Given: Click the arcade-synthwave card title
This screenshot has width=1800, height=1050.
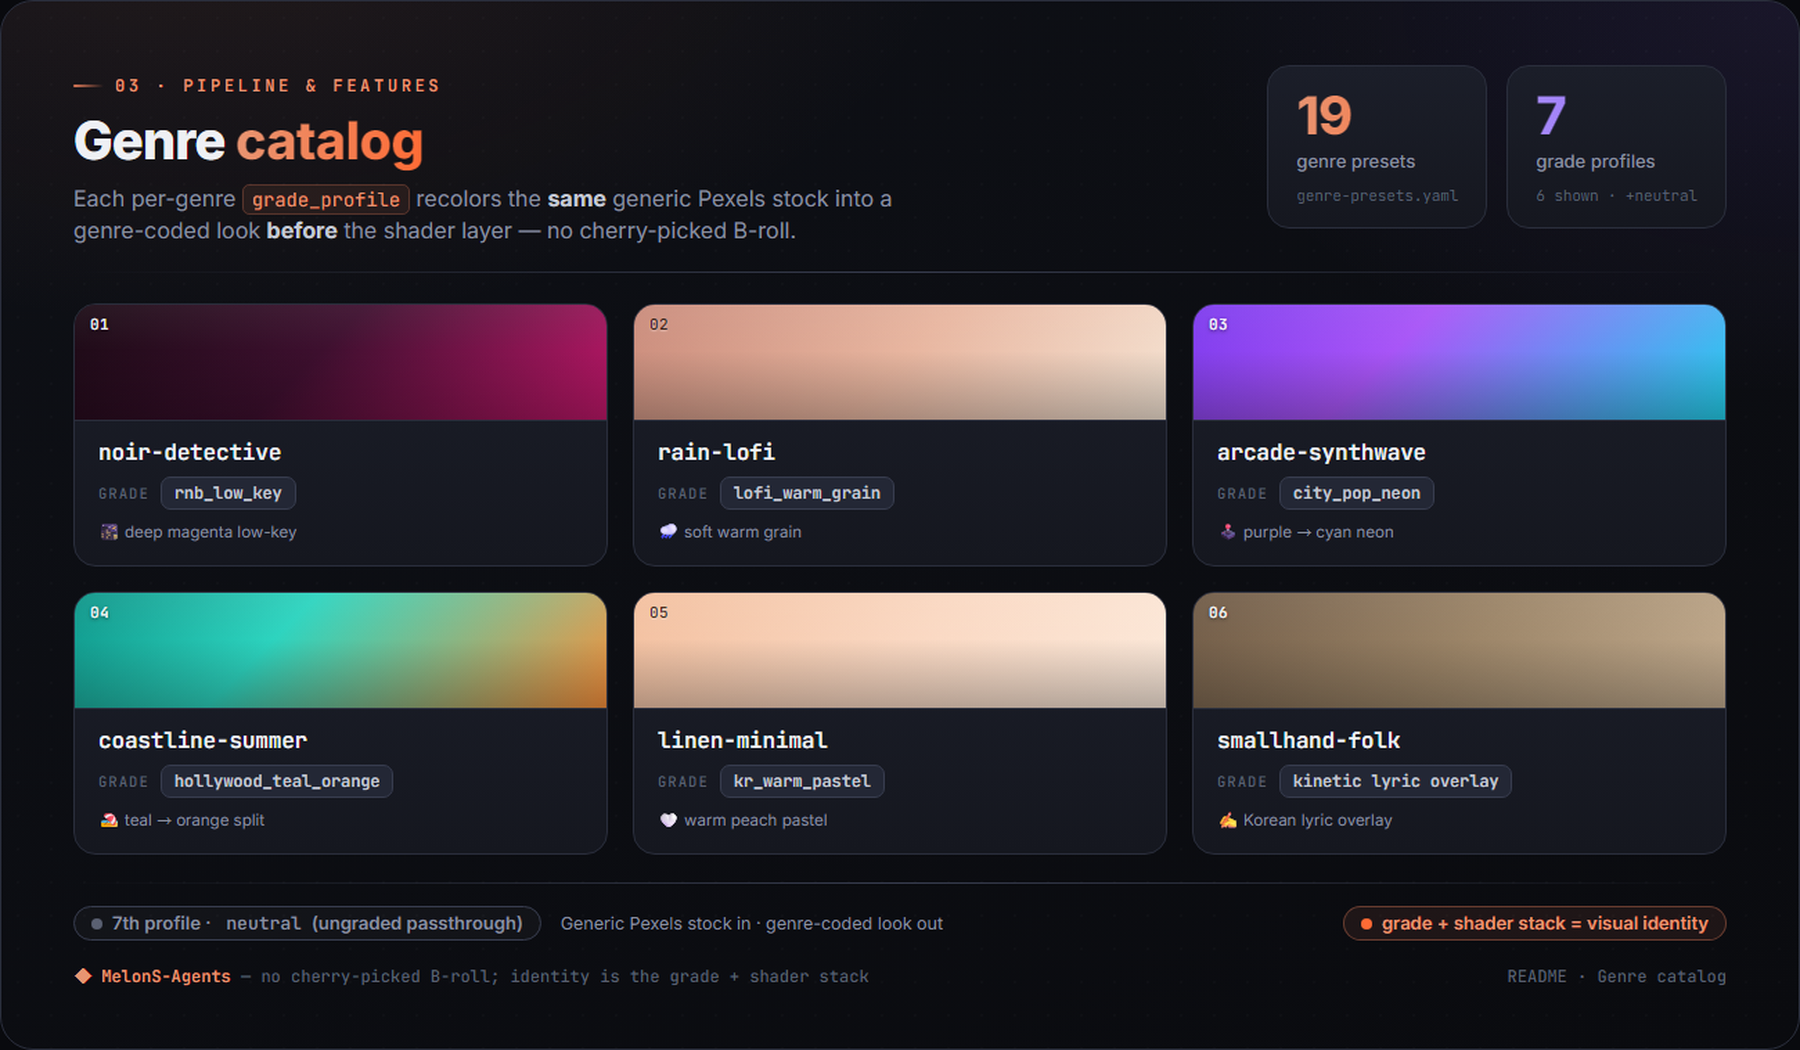Looking at the screenshot, I should pos(1321,452).
